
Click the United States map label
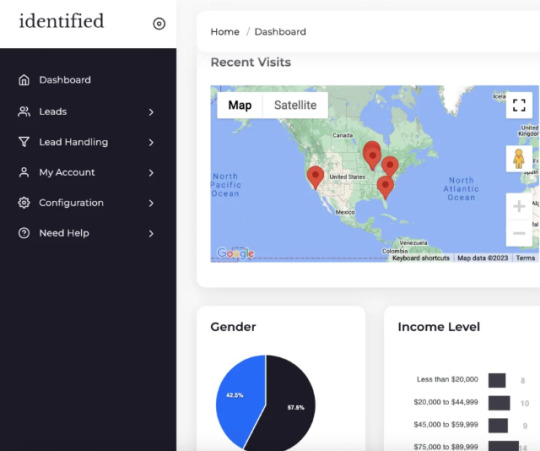(x=347, y=177)
